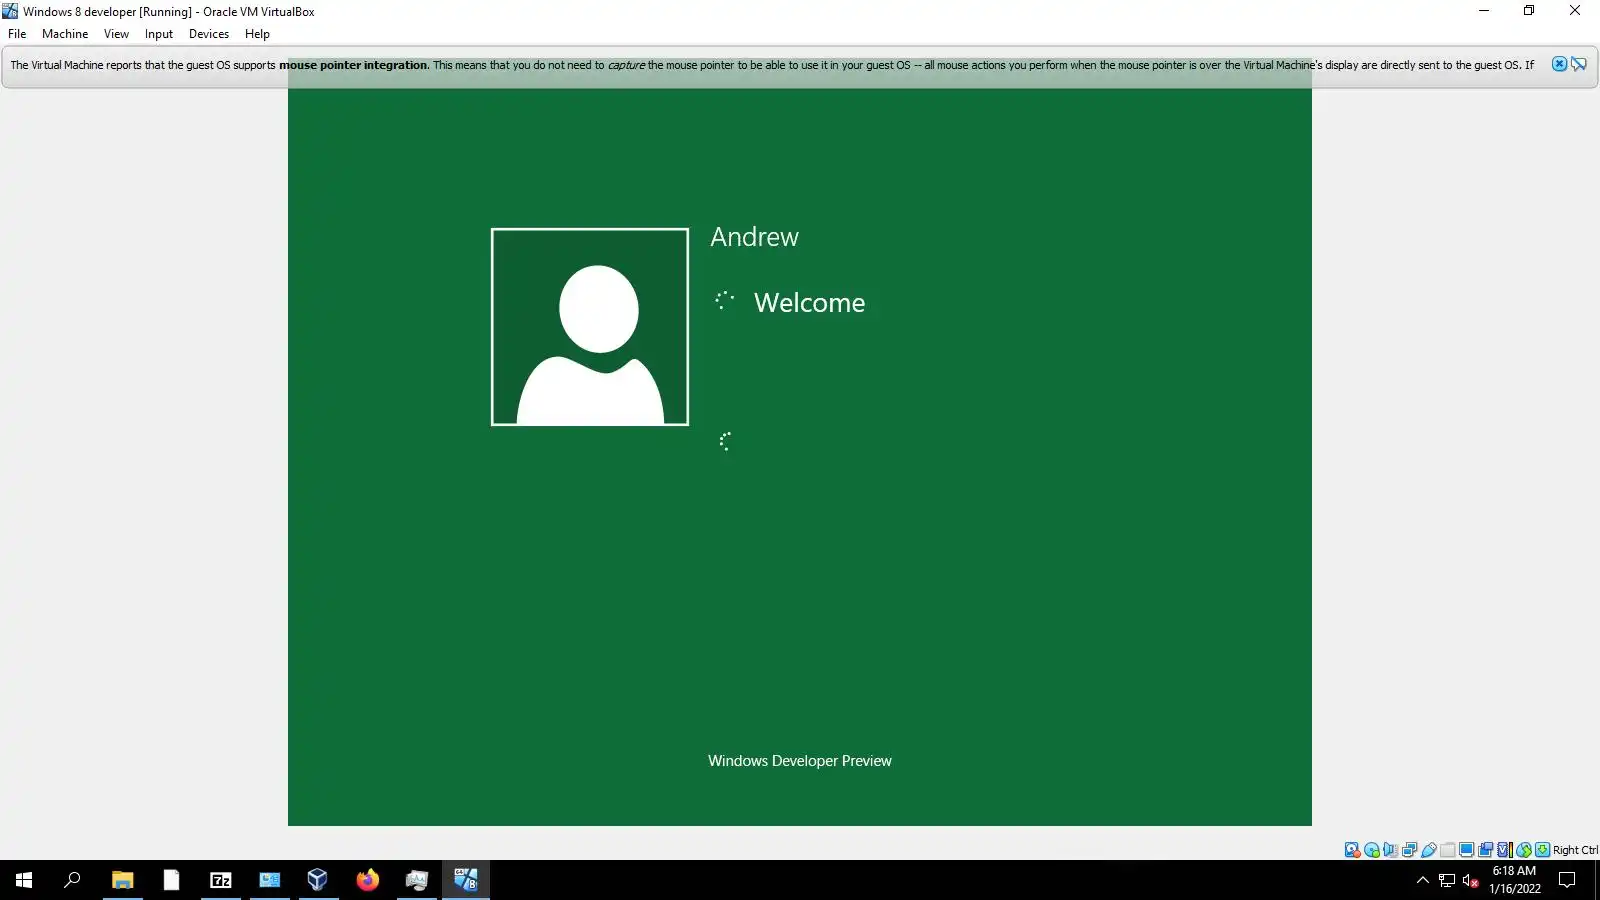This screenshot has width=1600, height=900.
Task: Open the Devices menu
Action: (x=209, y=34)
